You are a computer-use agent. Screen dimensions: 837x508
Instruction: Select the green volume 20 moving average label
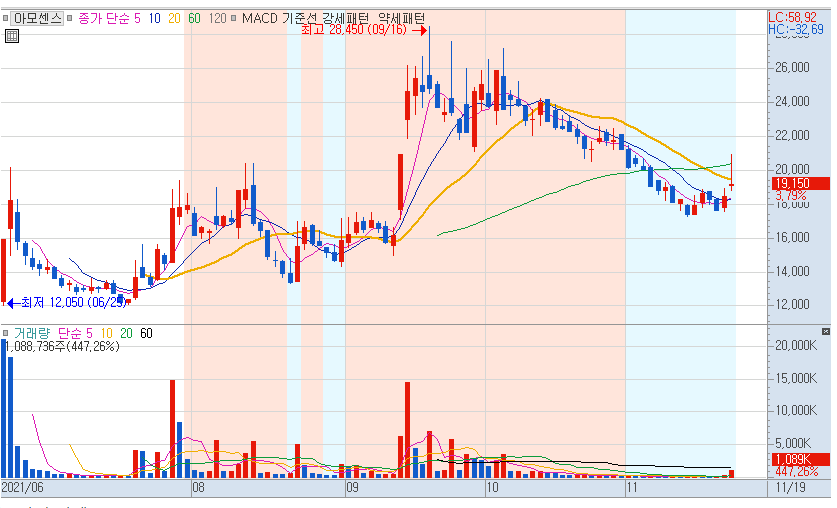coord(126,334)
